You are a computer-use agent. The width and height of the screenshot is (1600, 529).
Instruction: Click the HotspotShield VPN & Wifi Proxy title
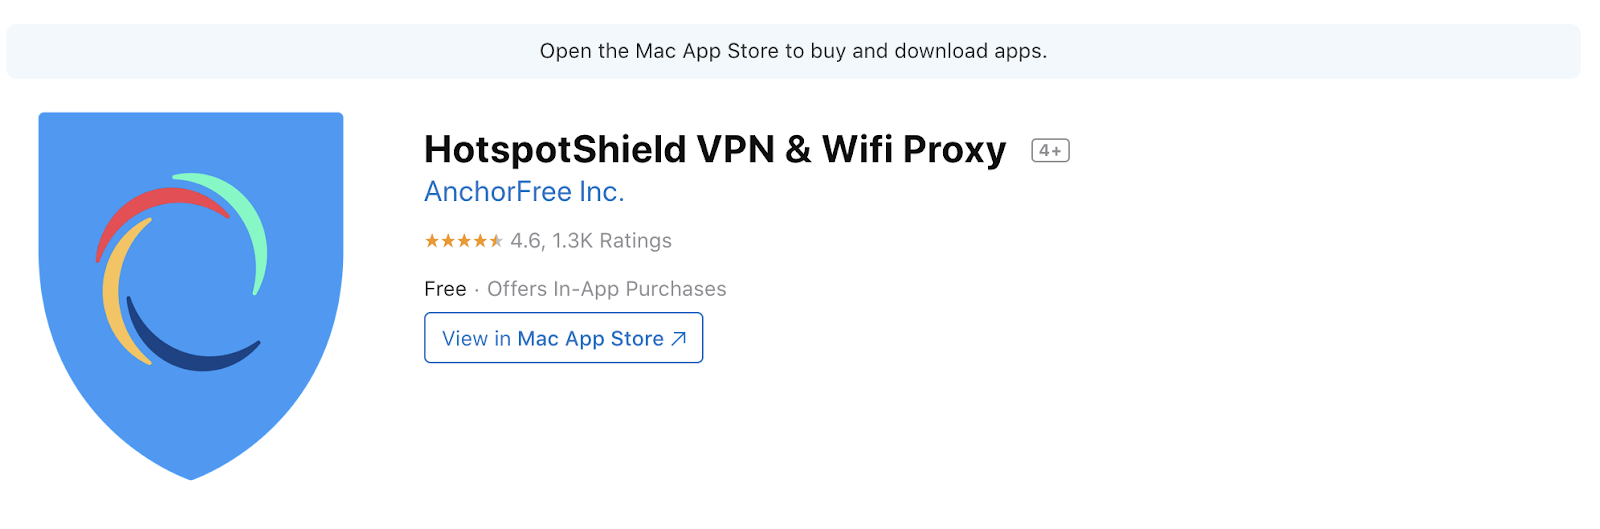(x=715, y=150)
